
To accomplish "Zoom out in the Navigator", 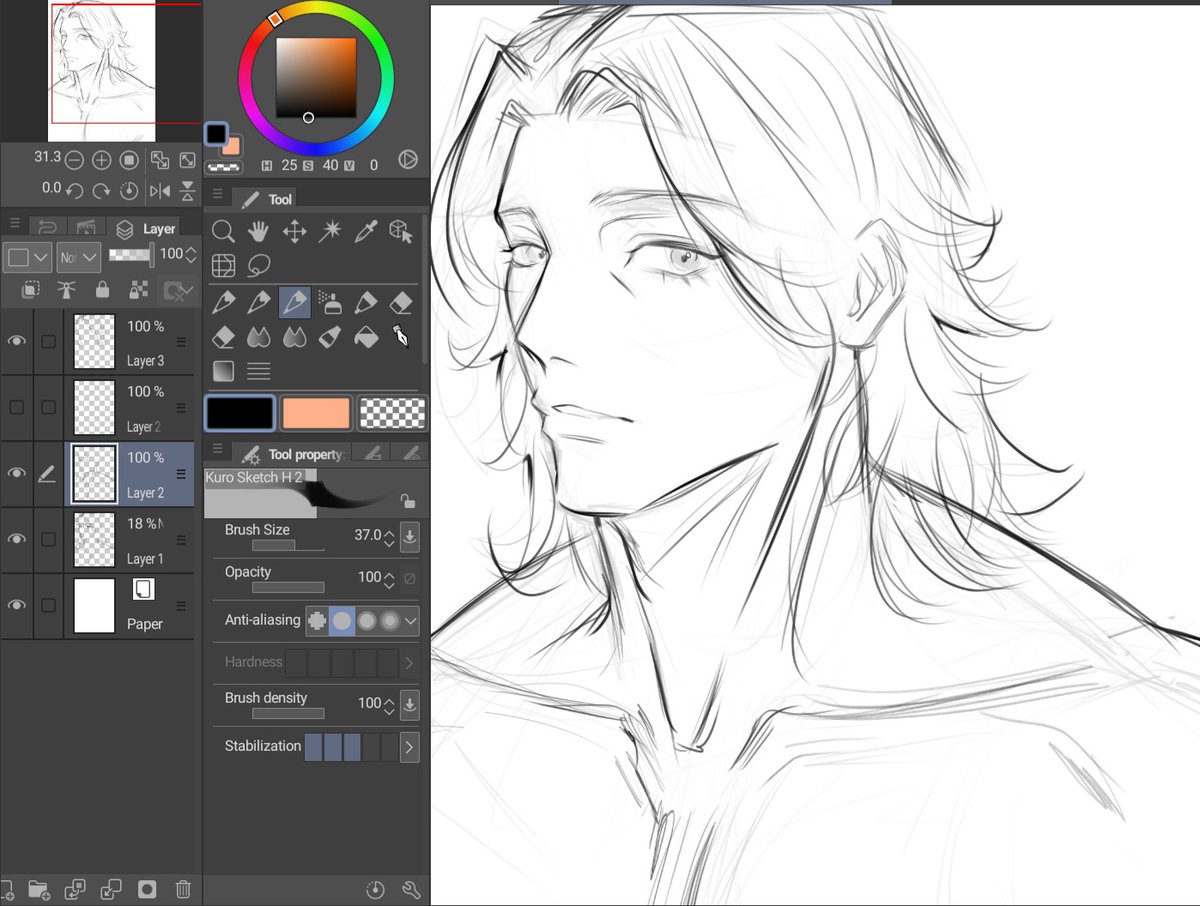I will point(74,160).
